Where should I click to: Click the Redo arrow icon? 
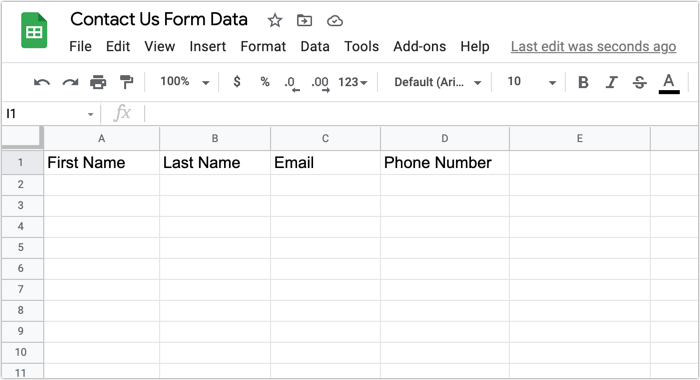click(70, 82)
